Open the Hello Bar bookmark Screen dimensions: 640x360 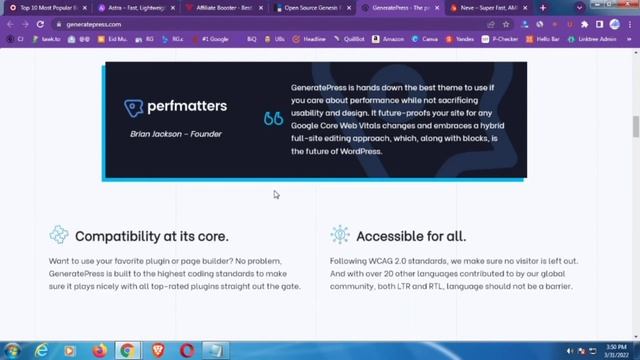click(x=543, y=39)
